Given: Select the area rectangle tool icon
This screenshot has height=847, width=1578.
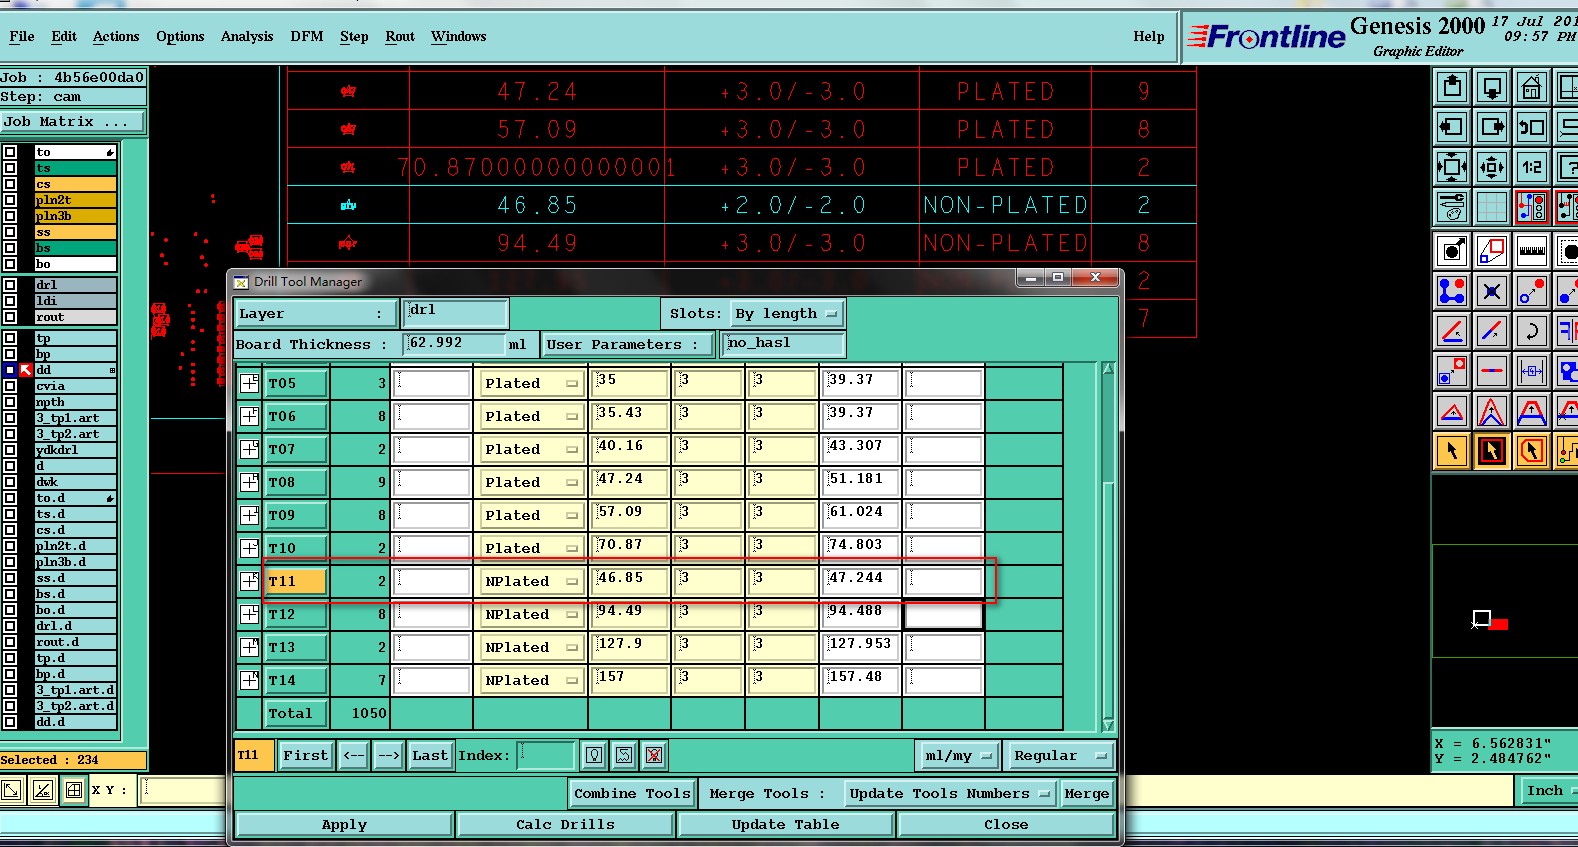Looking at the screenshot, I should coord(1492,251).
